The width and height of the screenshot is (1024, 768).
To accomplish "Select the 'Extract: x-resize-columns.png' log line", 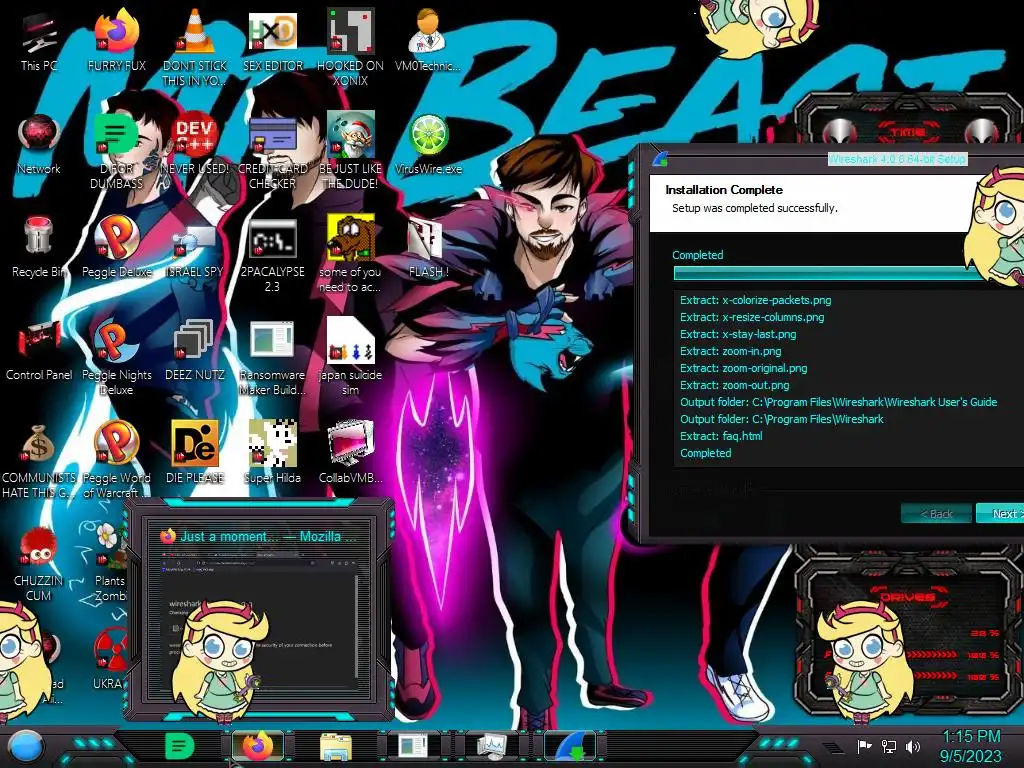I will tap(752, 317).
